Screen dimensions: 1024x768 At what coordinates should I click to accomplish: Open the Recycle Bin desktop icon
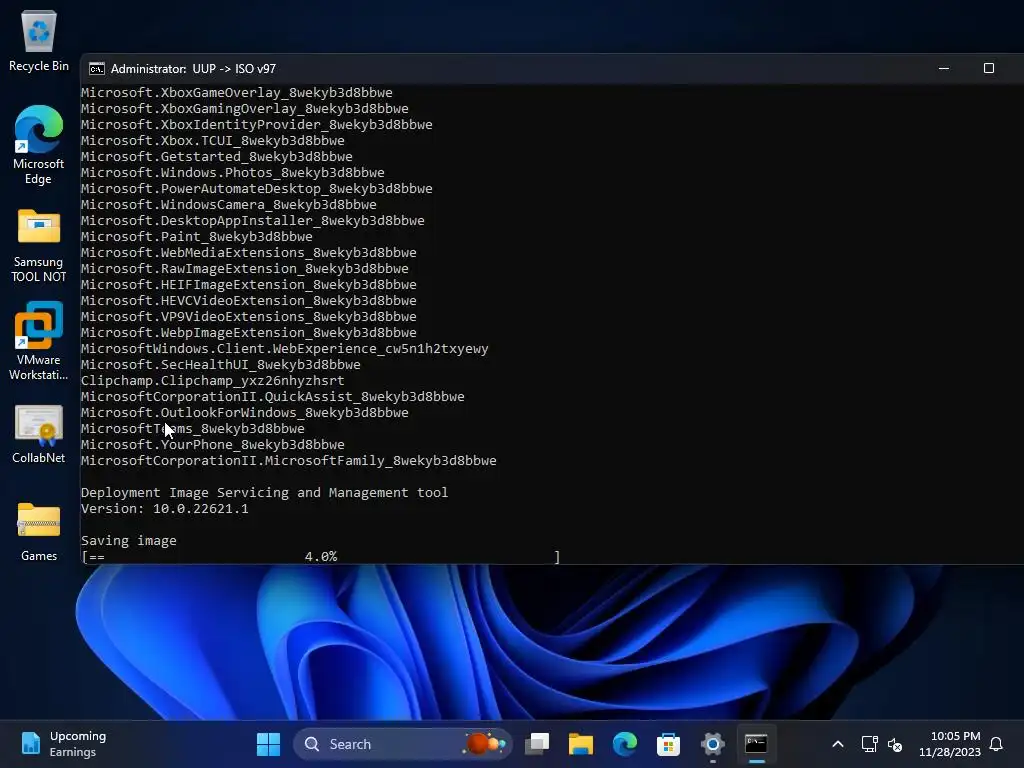tap(39, 41)
